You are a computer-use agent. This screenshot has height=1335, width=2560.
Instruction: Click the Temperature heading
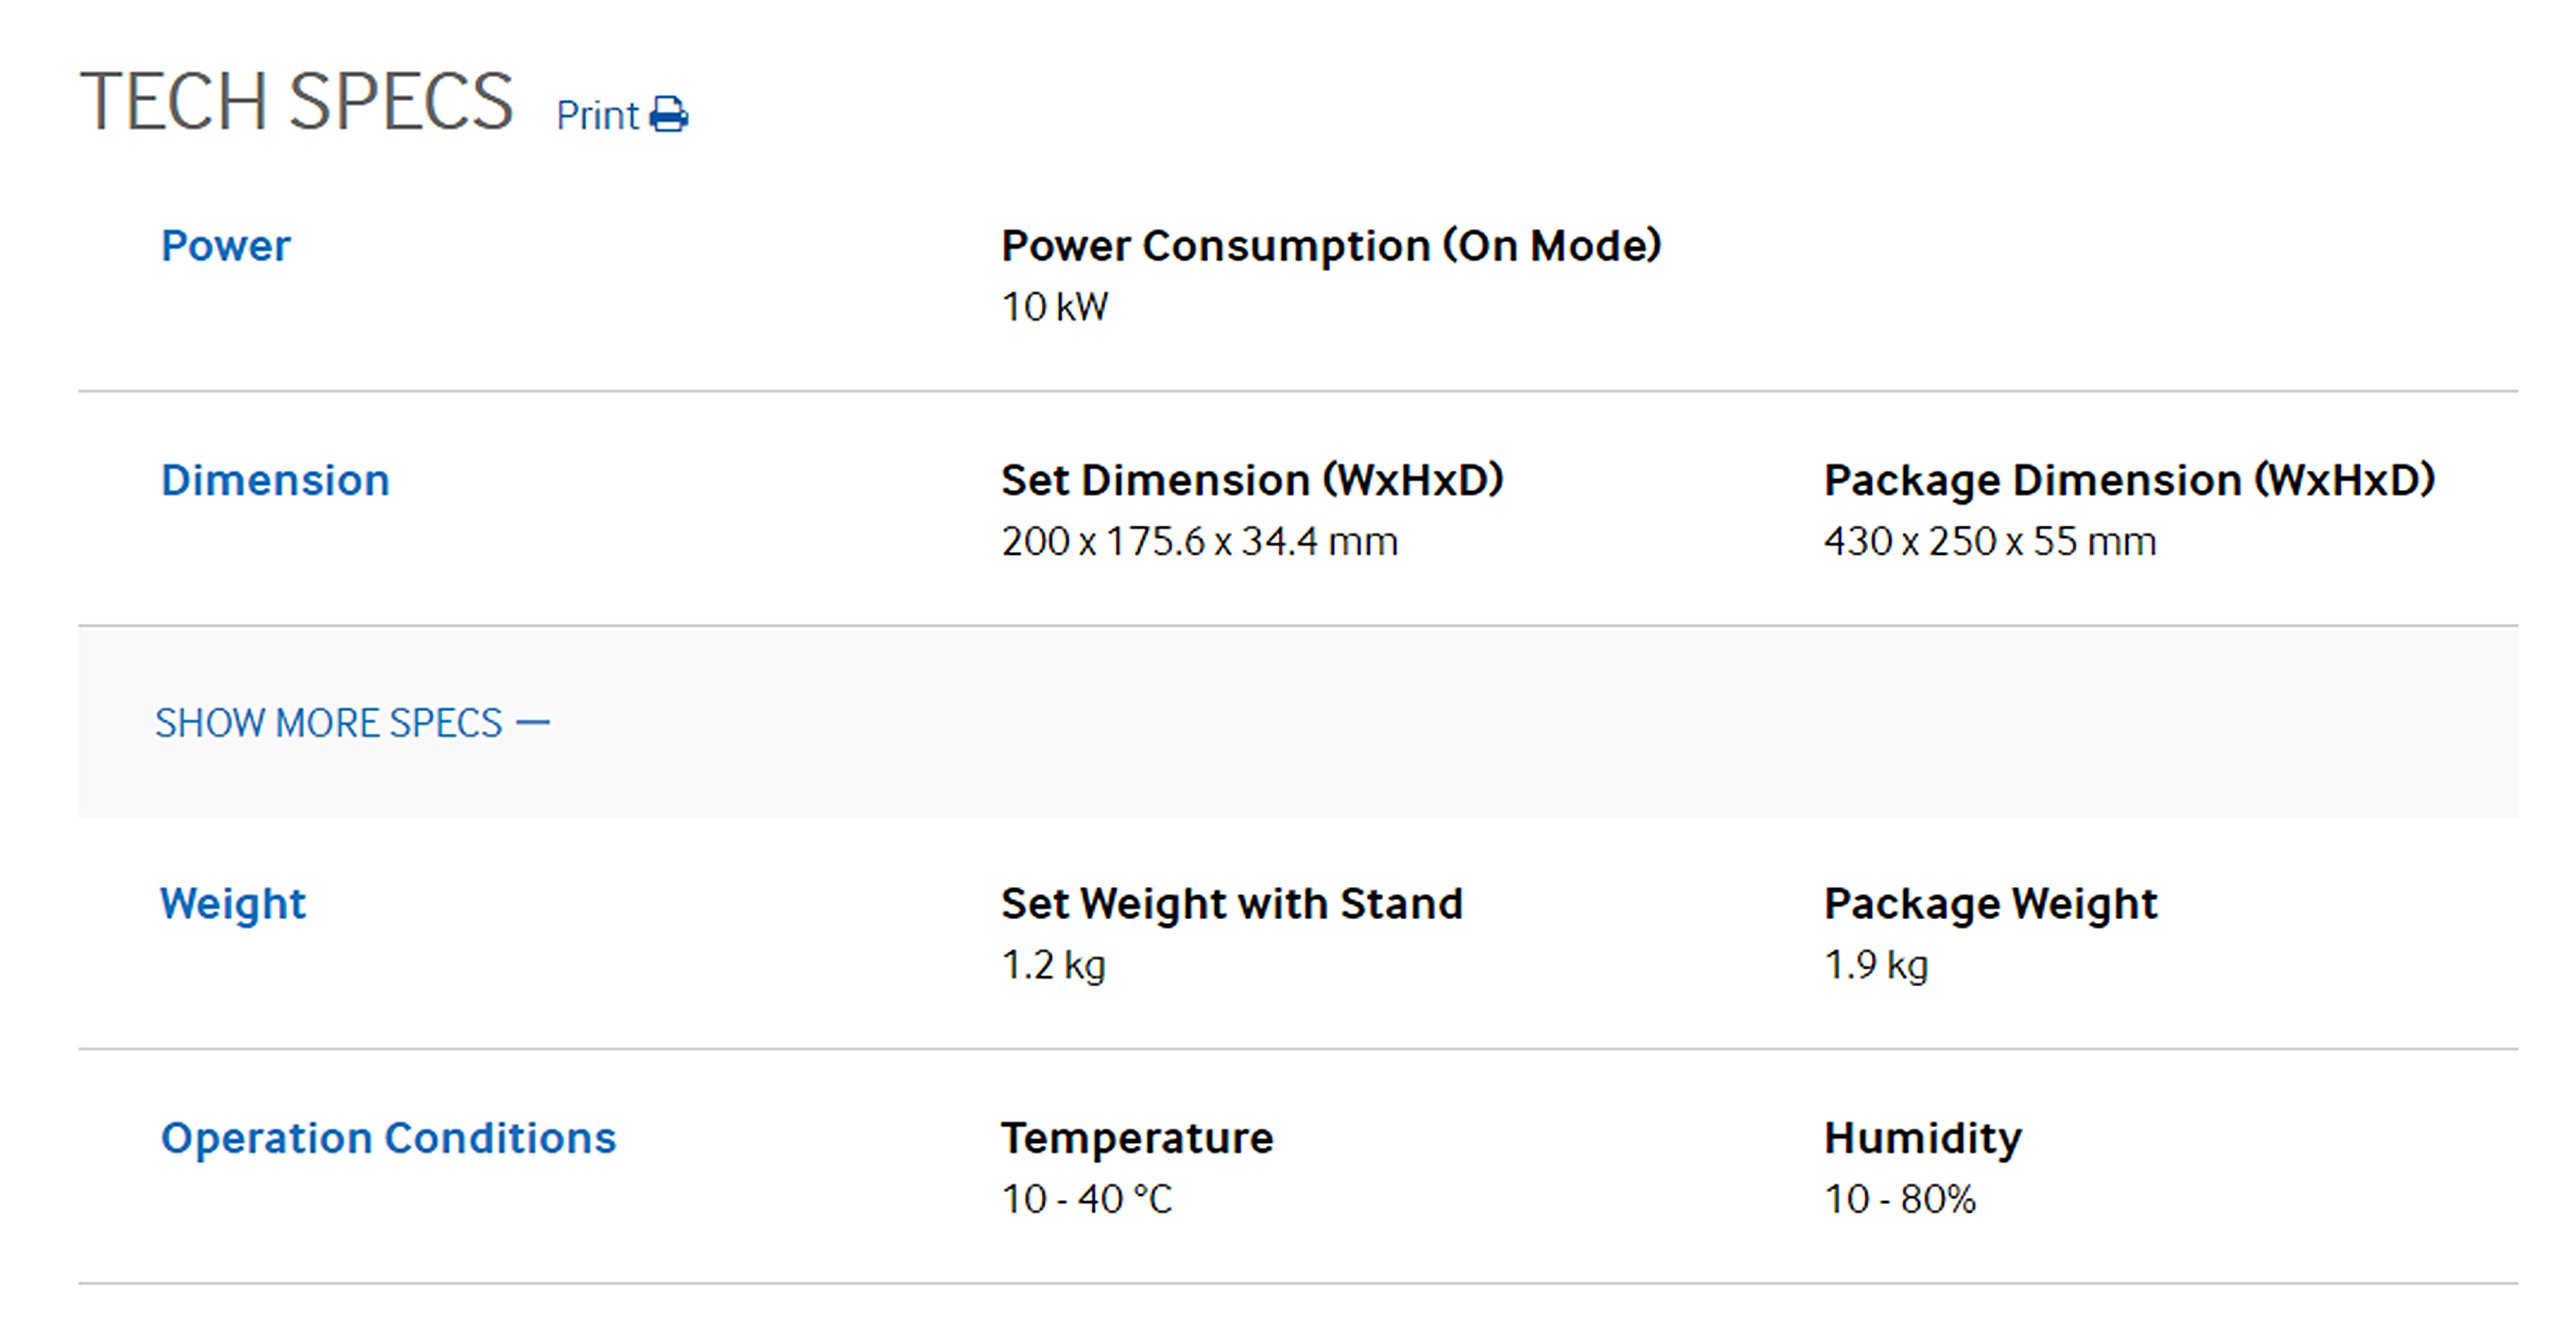[x=1137, y=1138]
